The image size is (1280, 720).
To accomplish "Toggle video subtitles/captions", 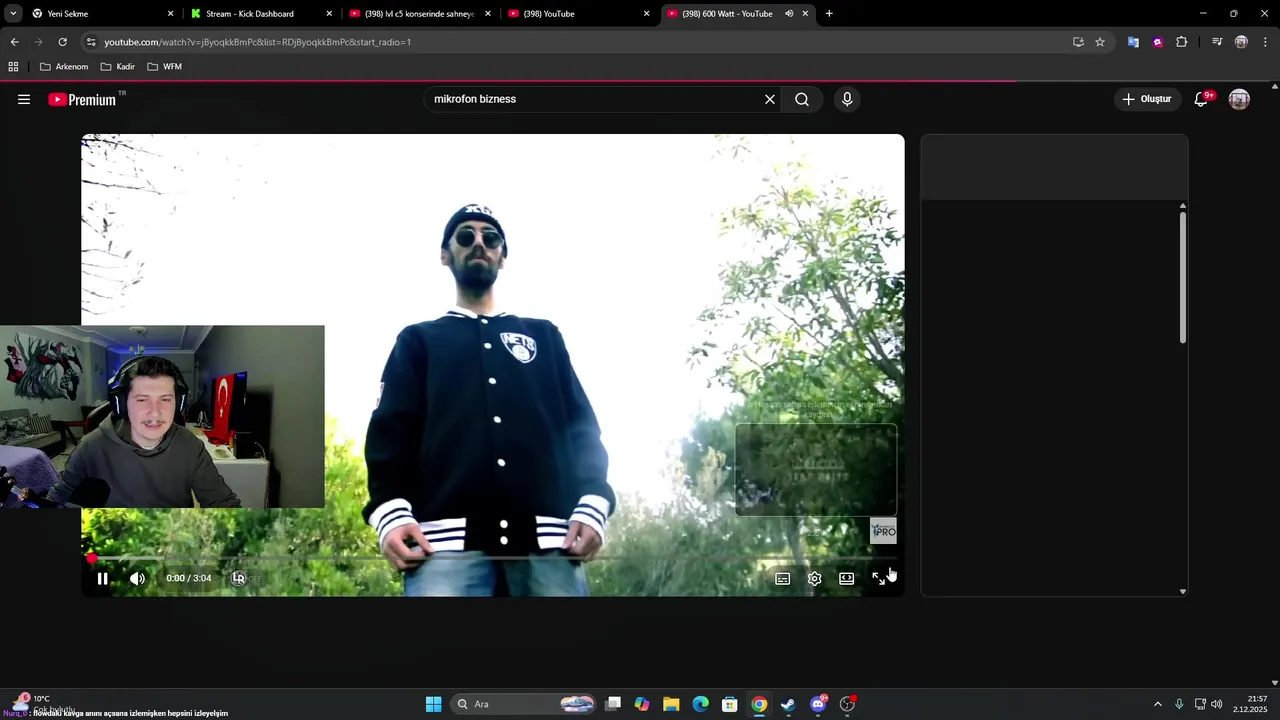I will (783, 578).
